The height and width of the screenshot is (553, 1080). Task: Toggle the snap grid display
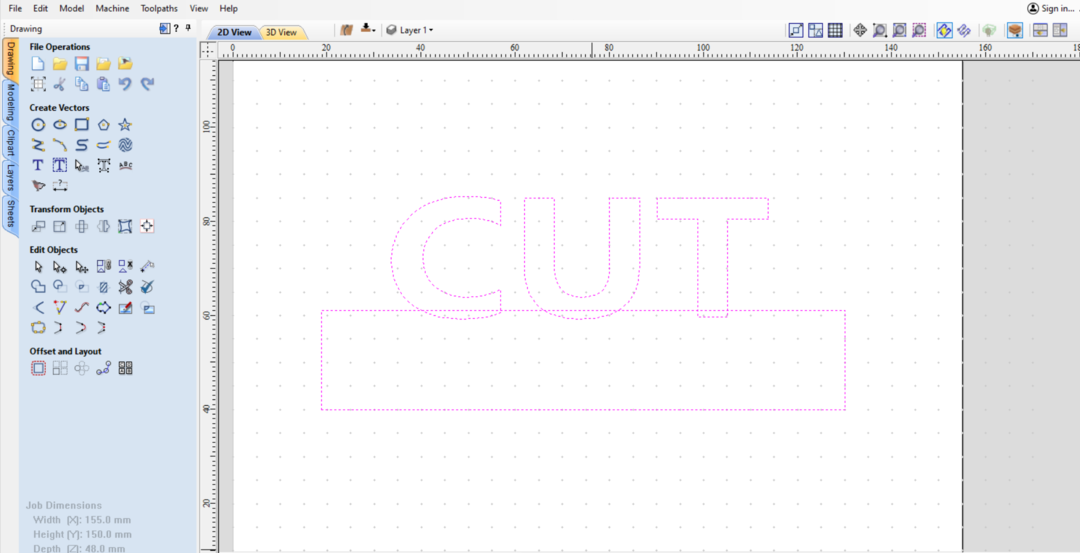coord(835,31)
